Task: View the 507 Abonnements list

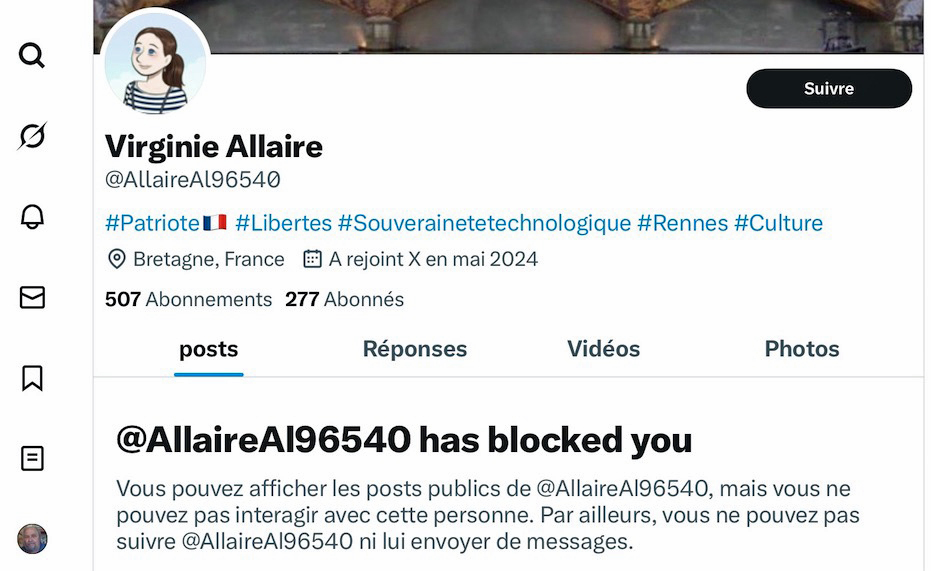Action: point(188,299)
